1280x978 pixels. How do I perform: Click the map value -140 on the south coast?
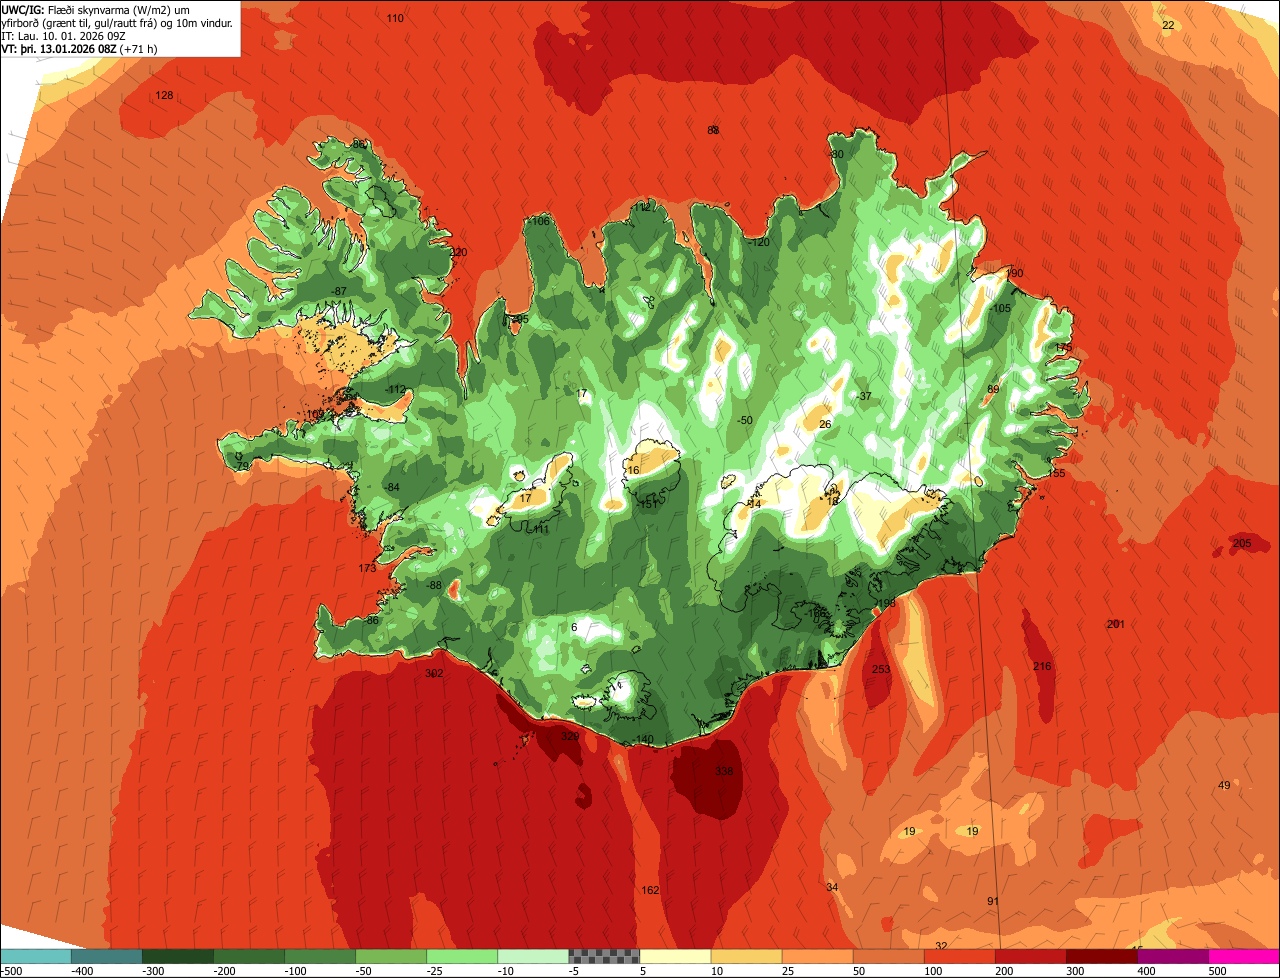tap(643, 739)
